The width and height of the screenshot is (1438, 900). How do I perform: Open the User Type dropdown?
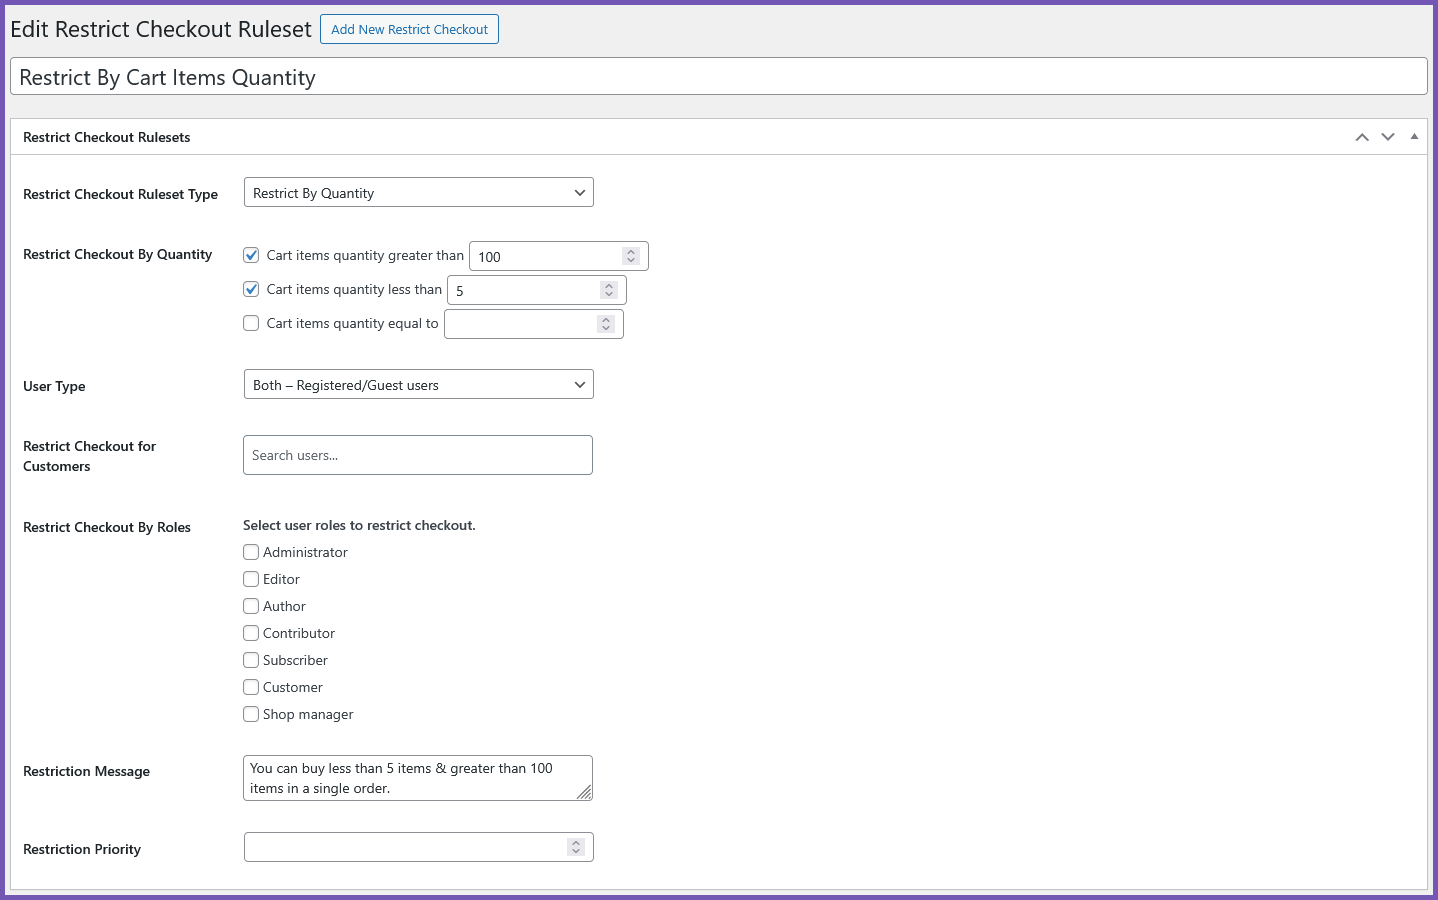(x=418, y=385)
